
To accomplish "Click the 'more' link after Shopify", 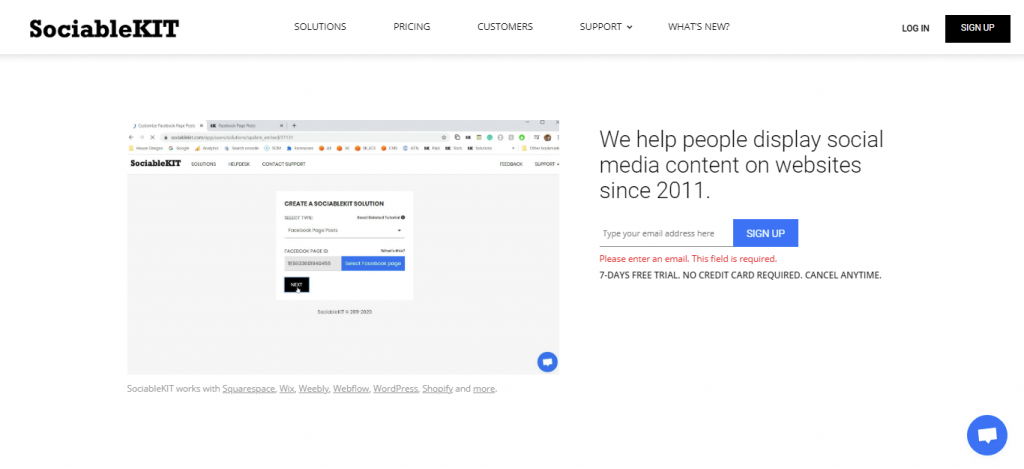I will pyautogui.click(x=484, y=389).
